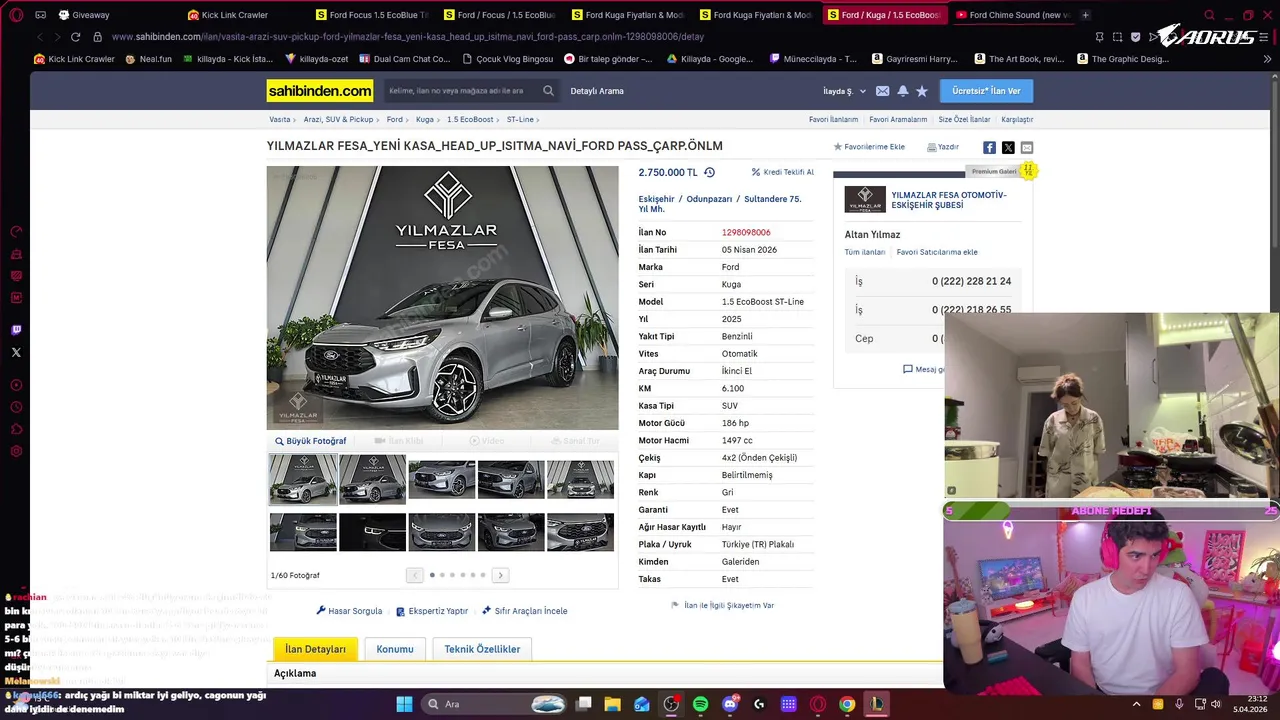Screen dimensions: 1280x720
Task: Go to previous thumbnail page arrow
Action: 414,575
